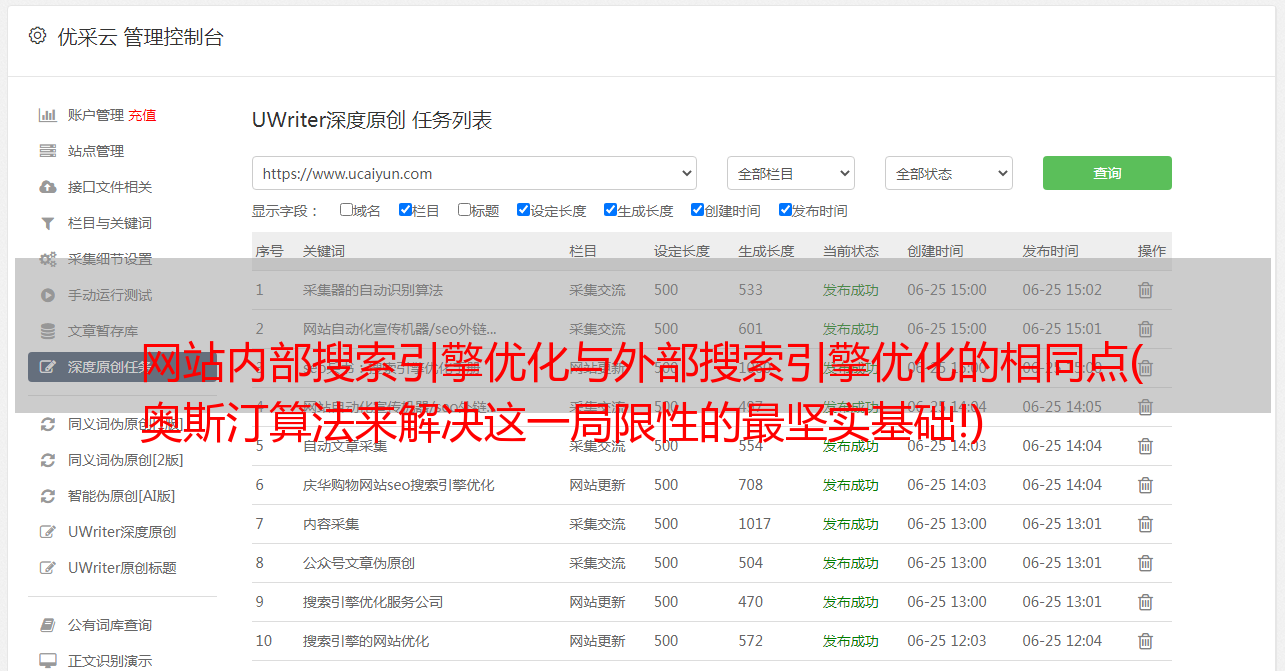Delete the 内容采集 task with trash icon

pos(1146,524)
